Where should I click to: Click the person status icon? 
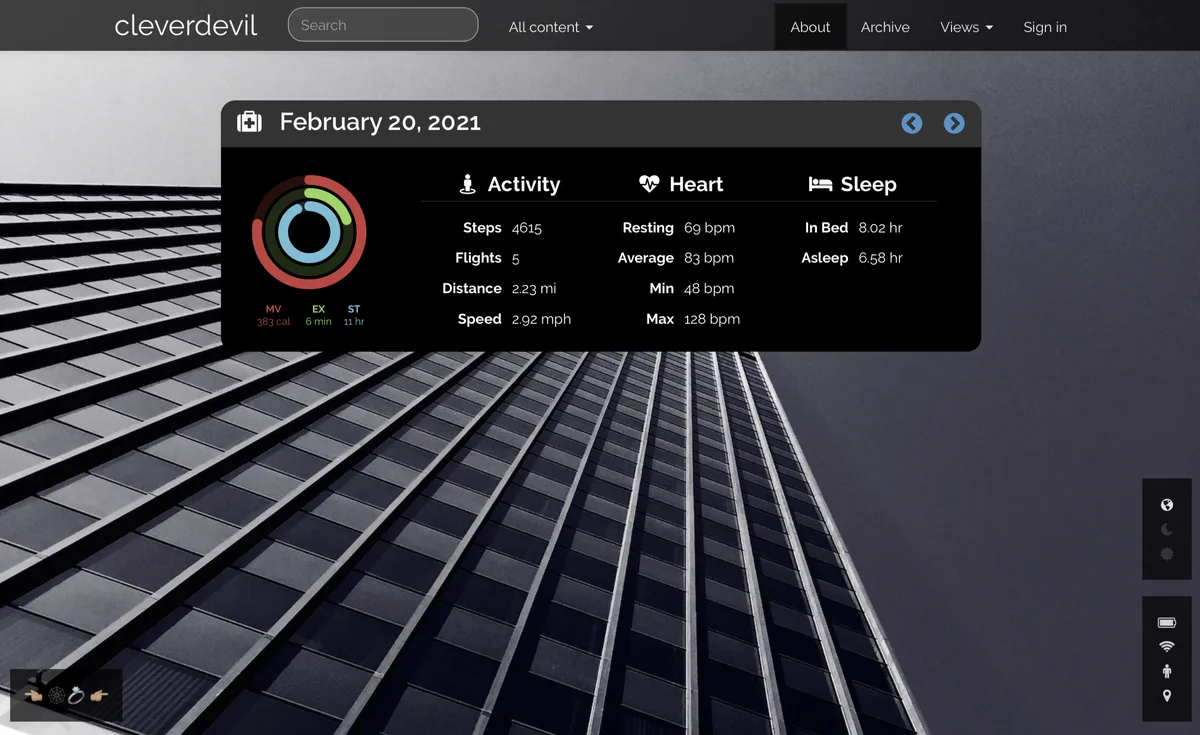(1166, 671)
